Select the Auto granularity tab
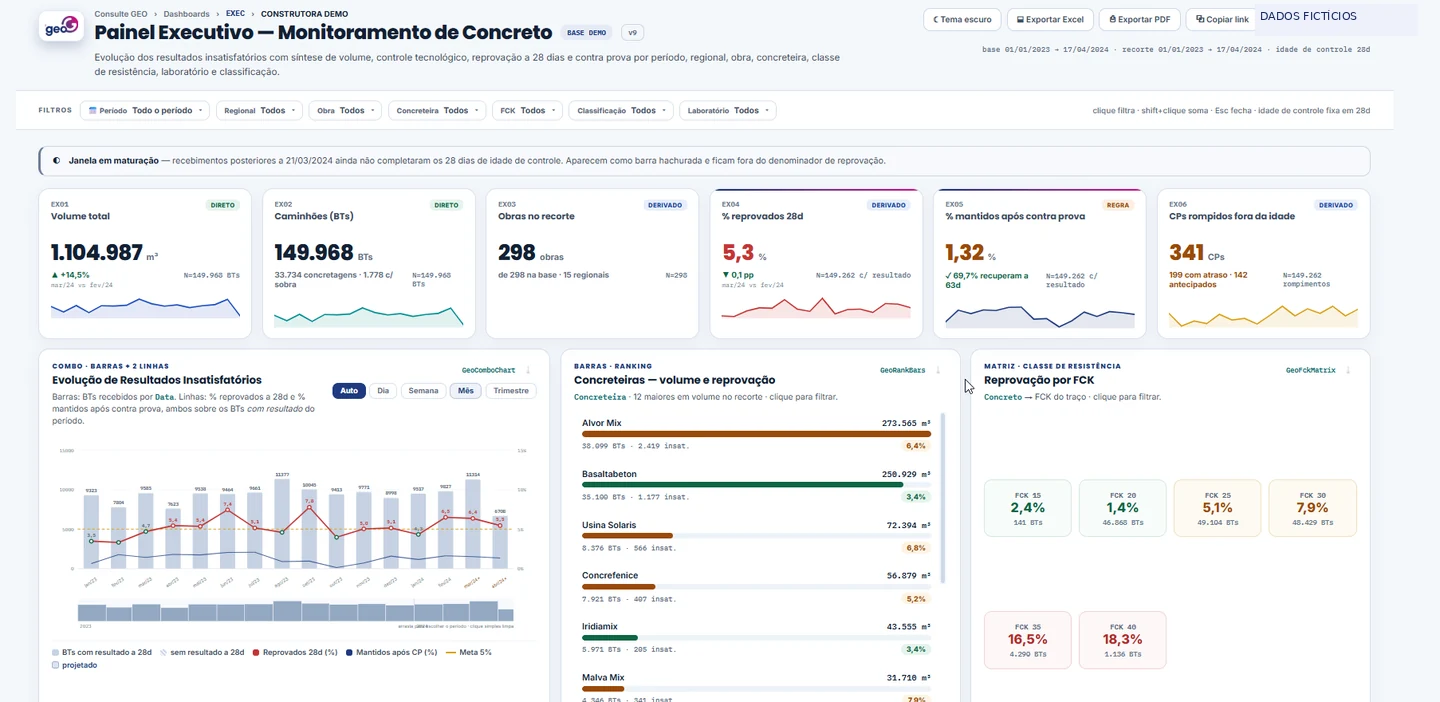 click(x=349, y=391)
